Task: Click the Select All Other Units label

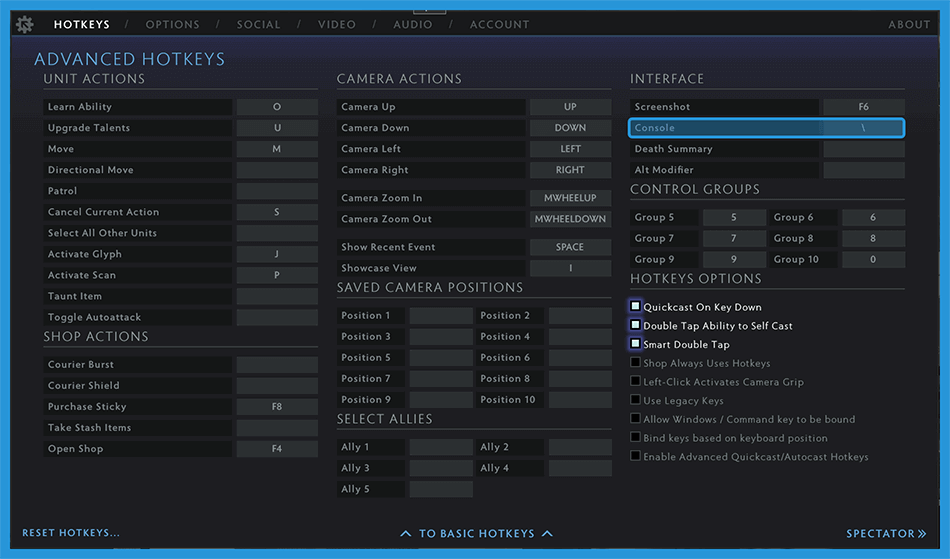Action: 102,233
